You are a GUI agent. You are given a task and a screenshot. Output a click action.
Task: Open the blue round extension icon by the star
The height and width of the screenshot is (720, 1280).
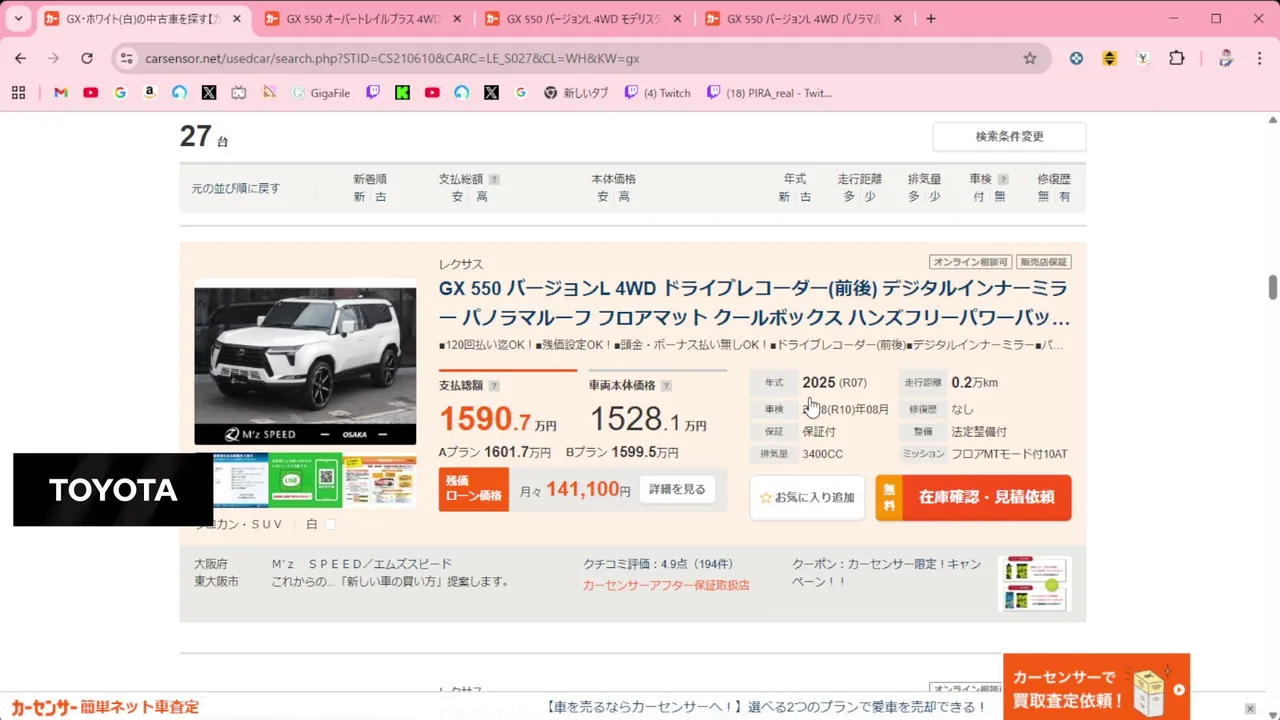click(1076, 58)
